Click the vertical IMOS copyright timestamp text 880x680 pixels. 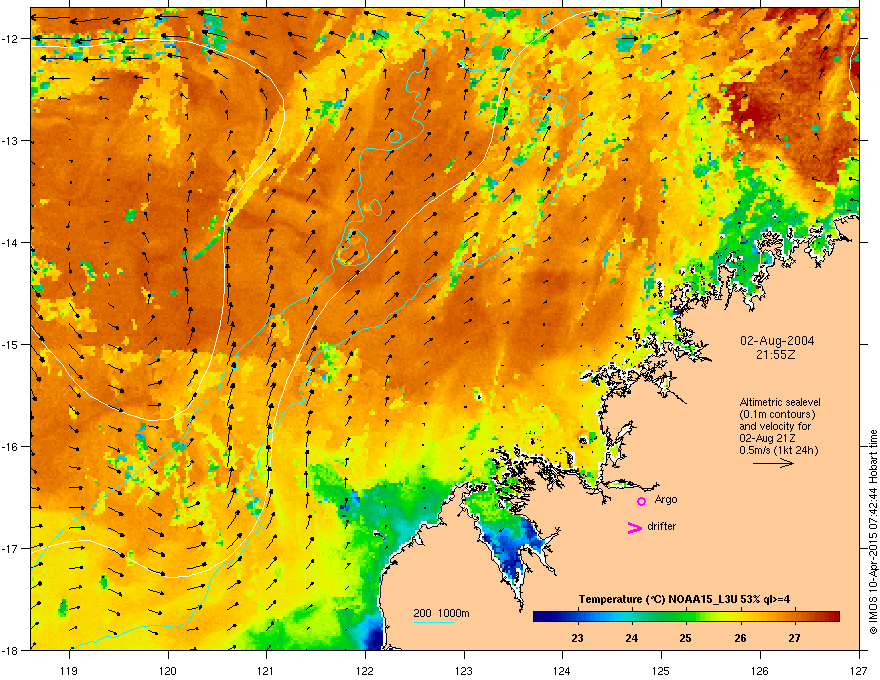[x=873, y=532]
